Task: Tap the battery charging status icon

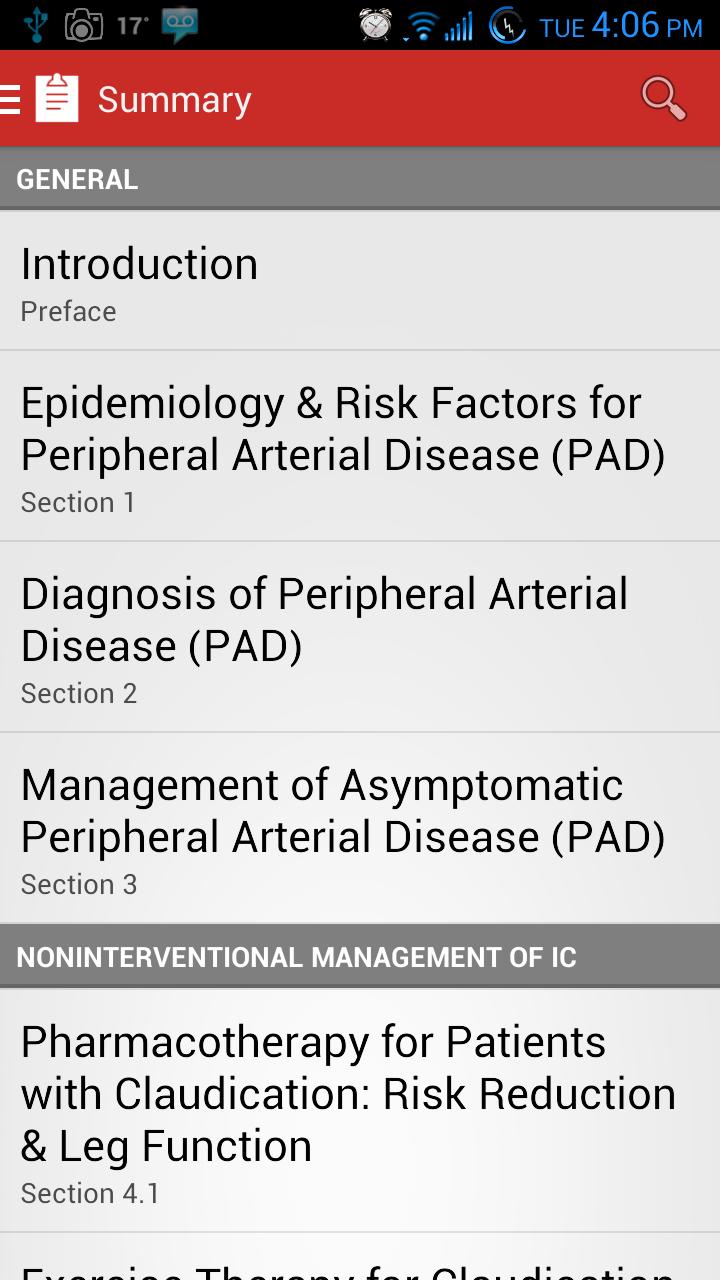Action: click(507, 26)
